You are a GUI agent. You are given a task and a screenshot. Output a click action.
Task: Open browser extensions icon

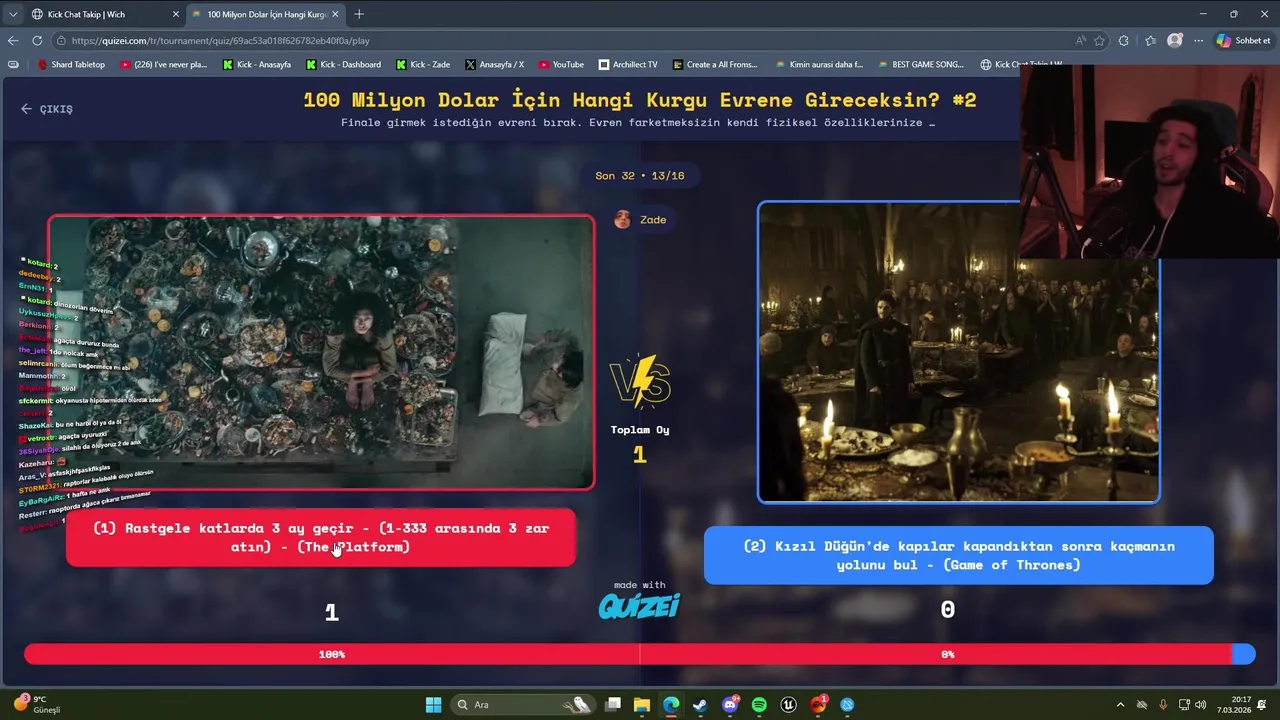pos(1124,41)
